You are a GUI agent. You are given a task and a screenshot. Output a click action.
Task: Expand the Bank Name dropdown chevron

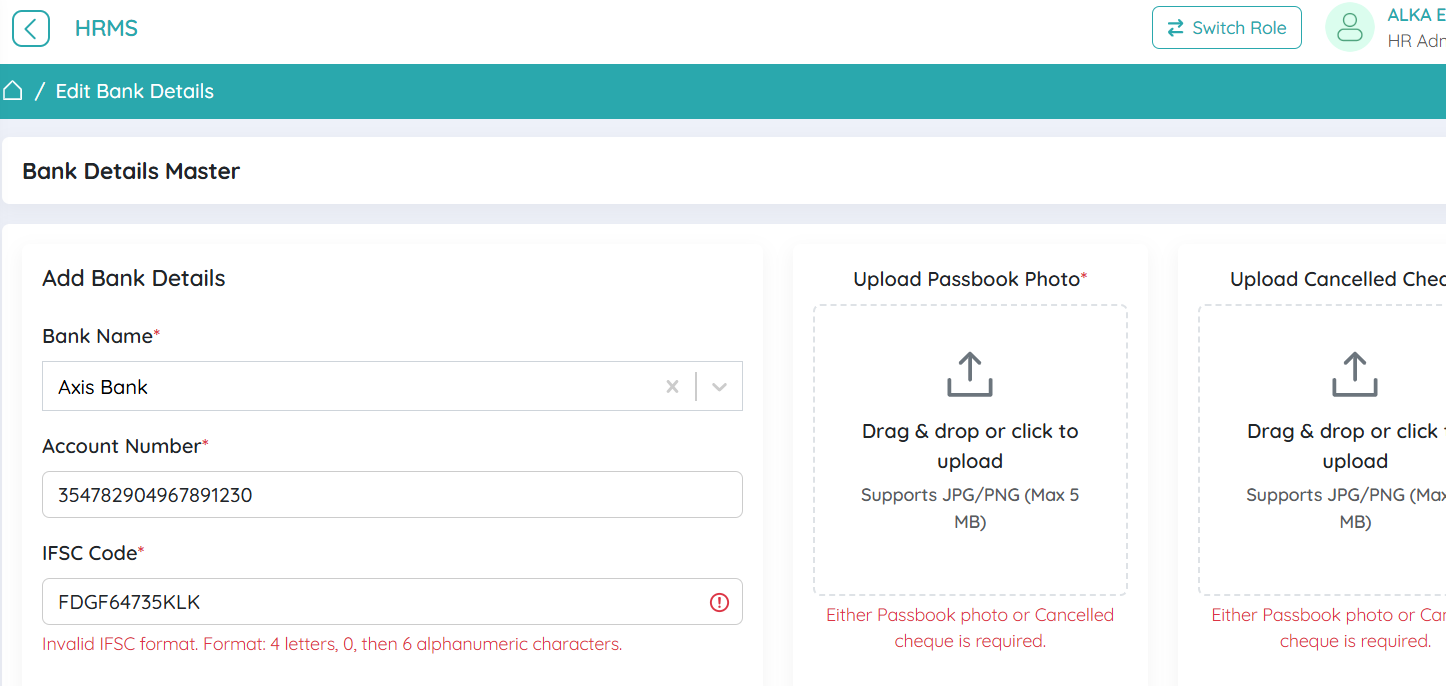719,387
